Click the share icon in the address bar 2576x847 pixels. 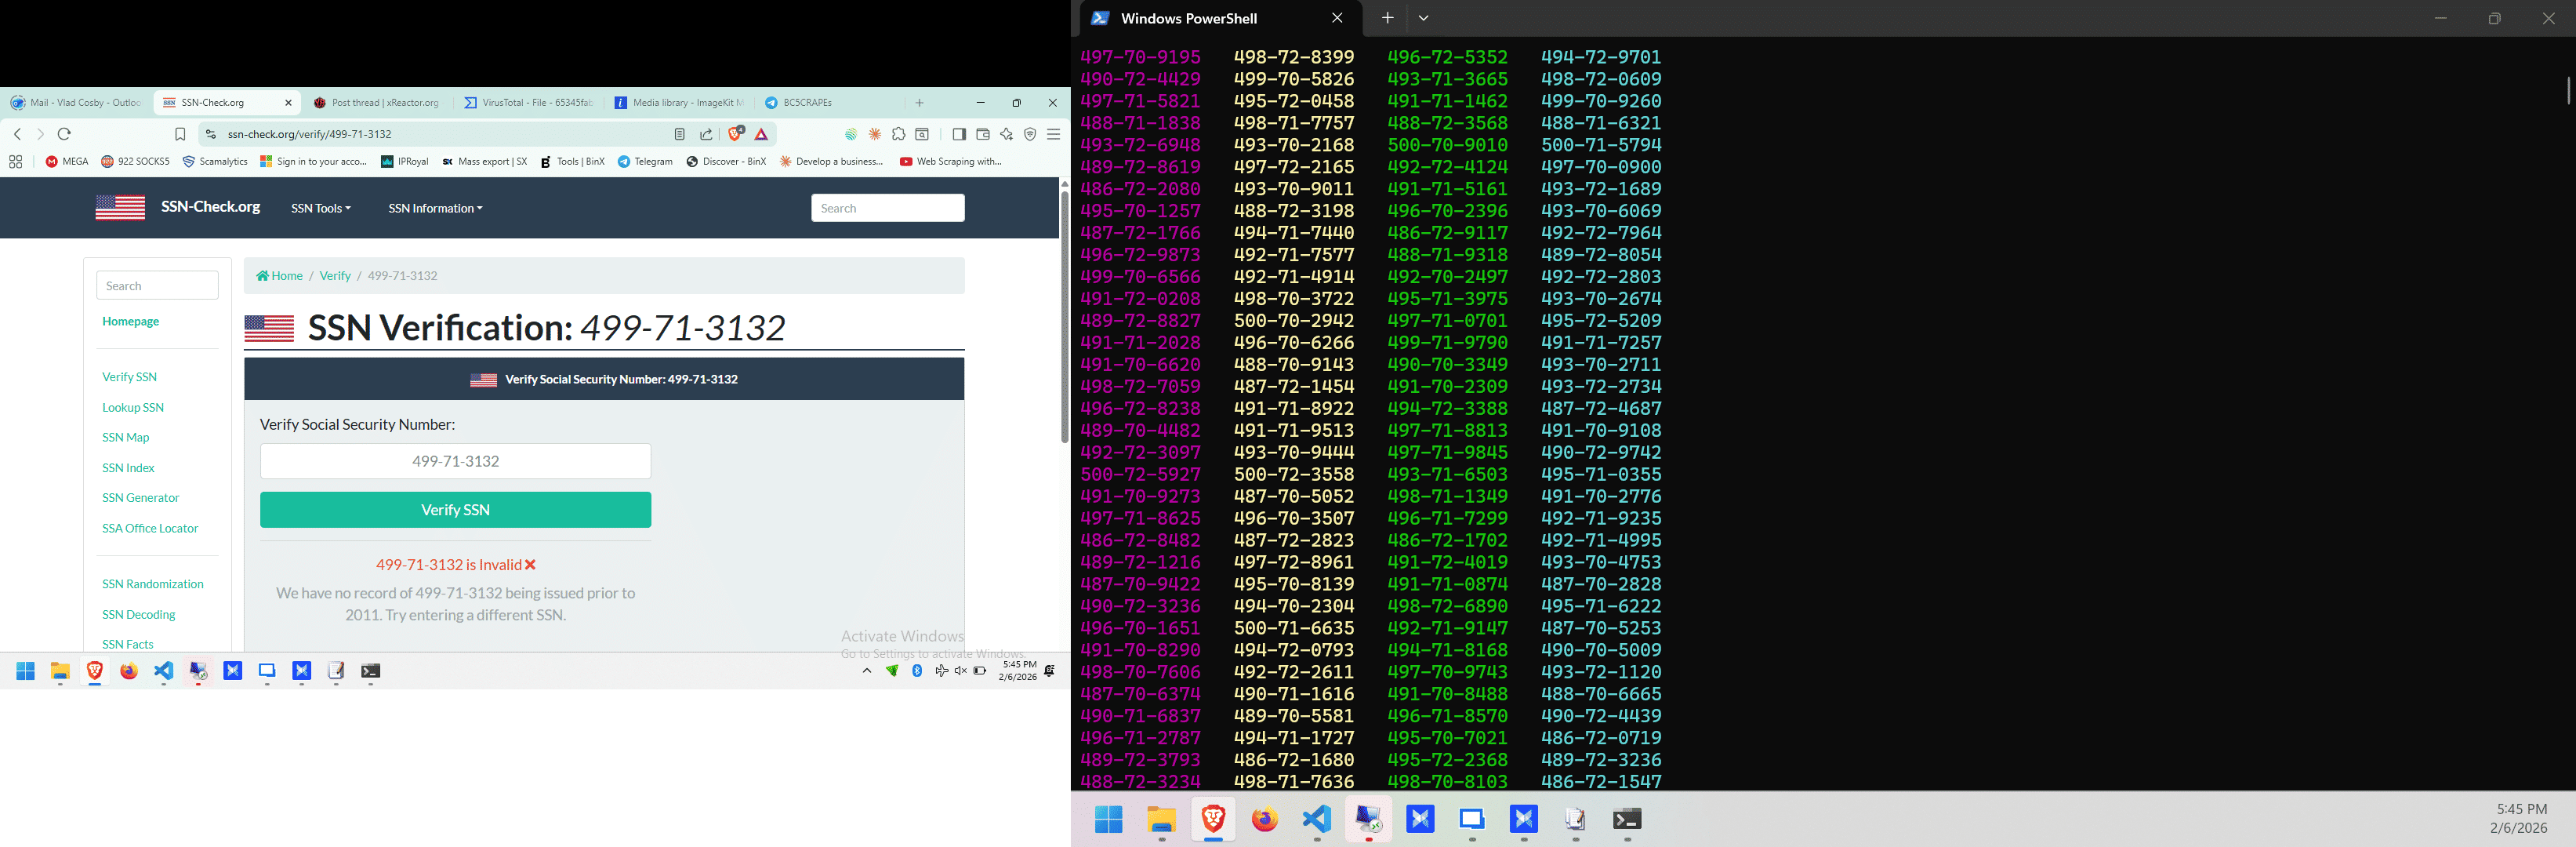[706, 134]
